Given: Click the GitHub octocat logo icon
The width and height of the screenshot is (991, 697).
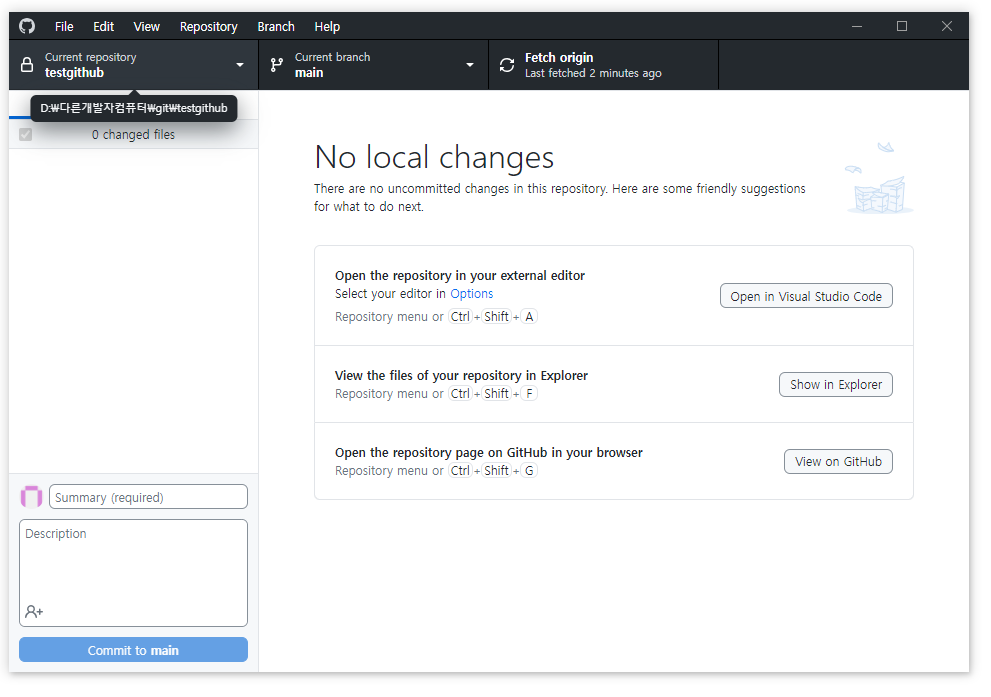Looking at the screenshot, I should point(27,26).
